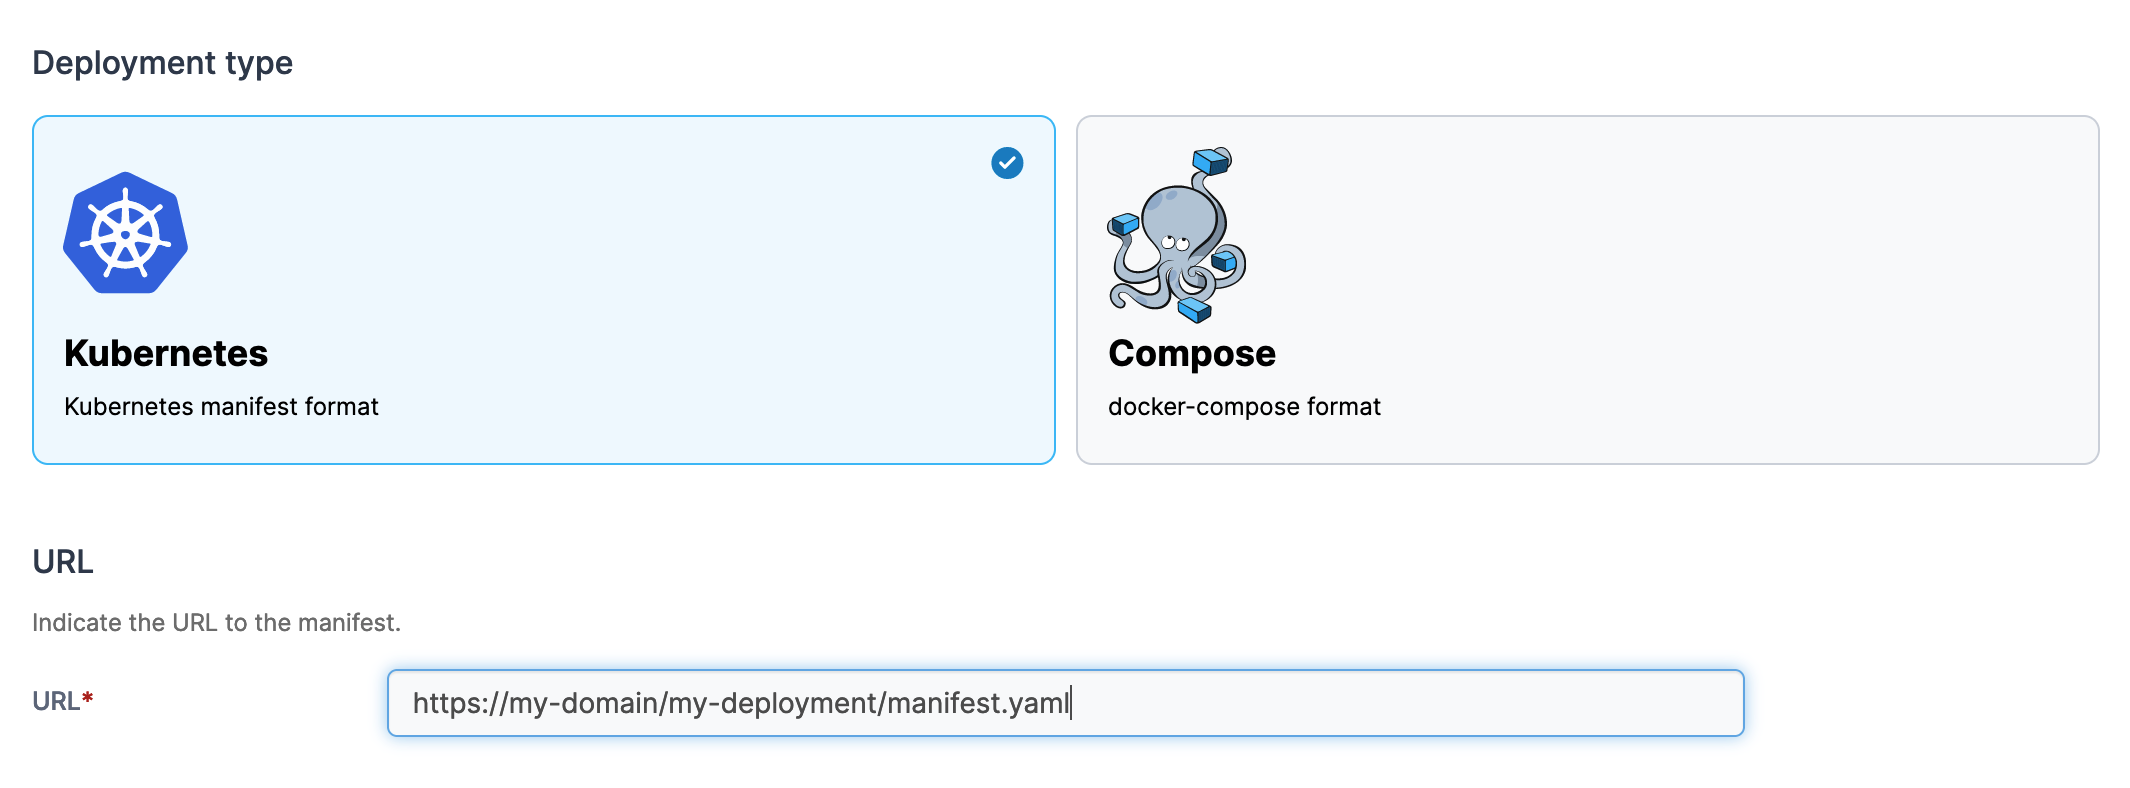
Task: Select the Kubernetes deployment type card
Action: (544, 290)
